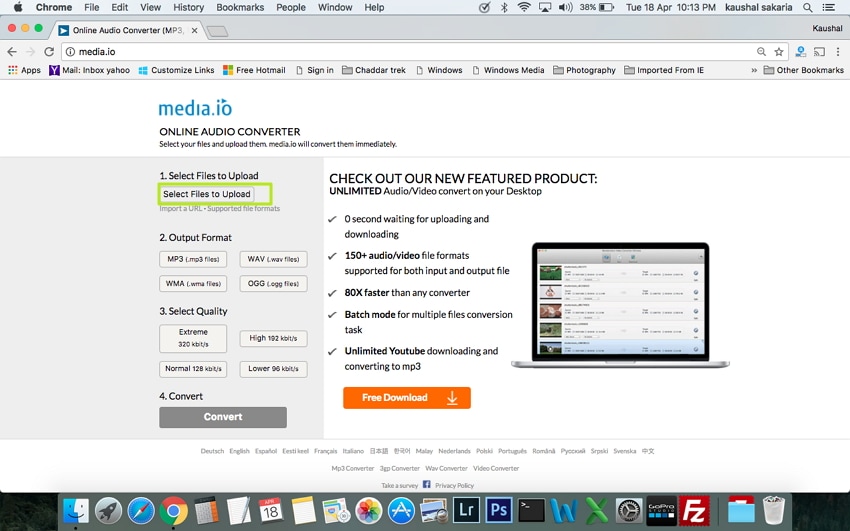Viewport: 850px width, 531px height.
Task: Open the Bookmarks menu in the menu bar
Action: [x=240, y=8]
